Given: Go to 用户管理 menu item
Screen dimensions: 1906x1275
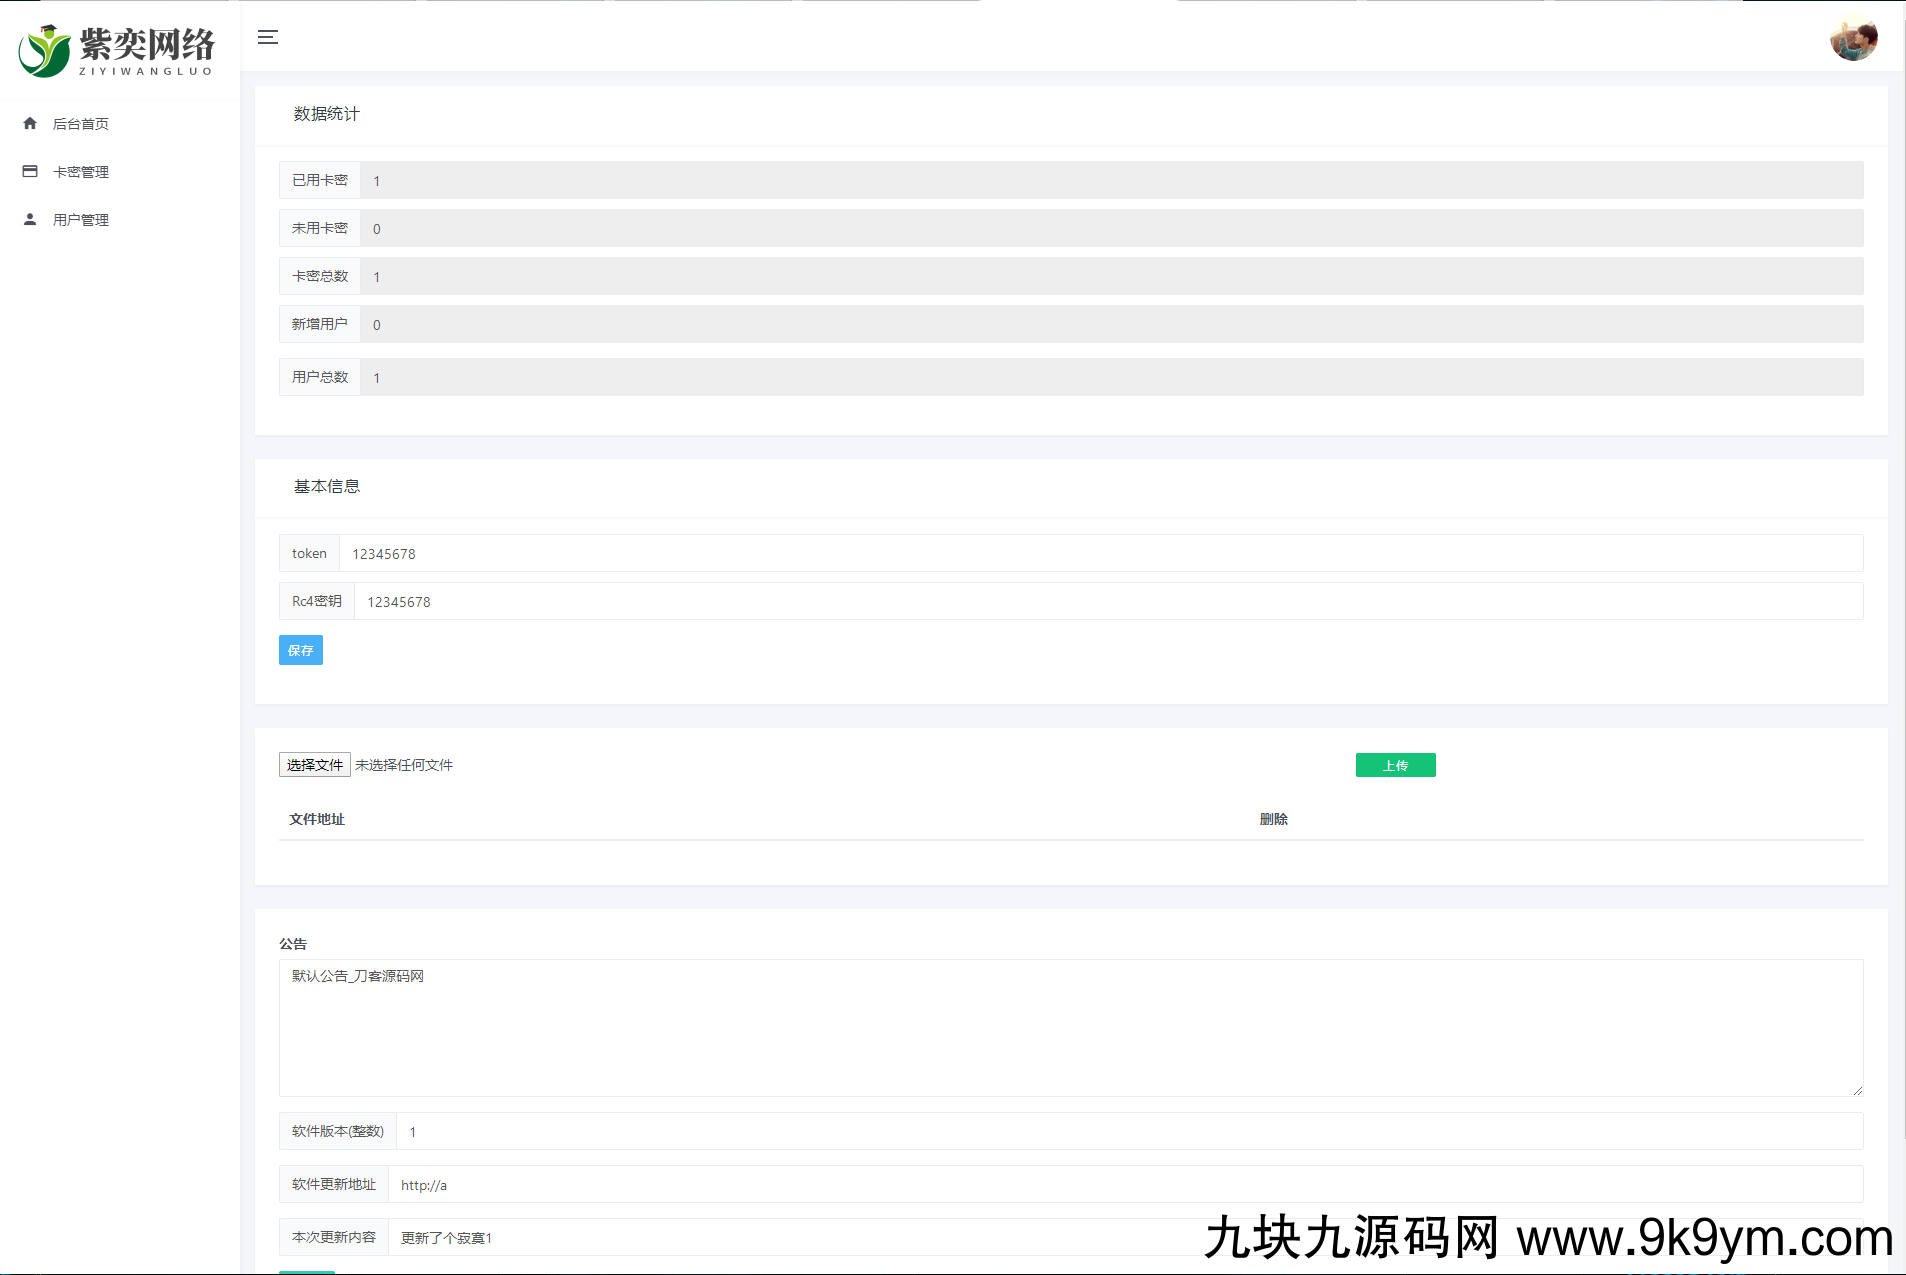Looking at the screenshot, I should tap(81, 220).
